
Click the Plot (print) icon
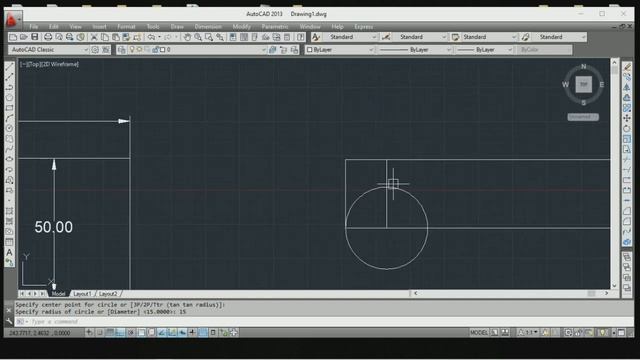tap(48, 37)
